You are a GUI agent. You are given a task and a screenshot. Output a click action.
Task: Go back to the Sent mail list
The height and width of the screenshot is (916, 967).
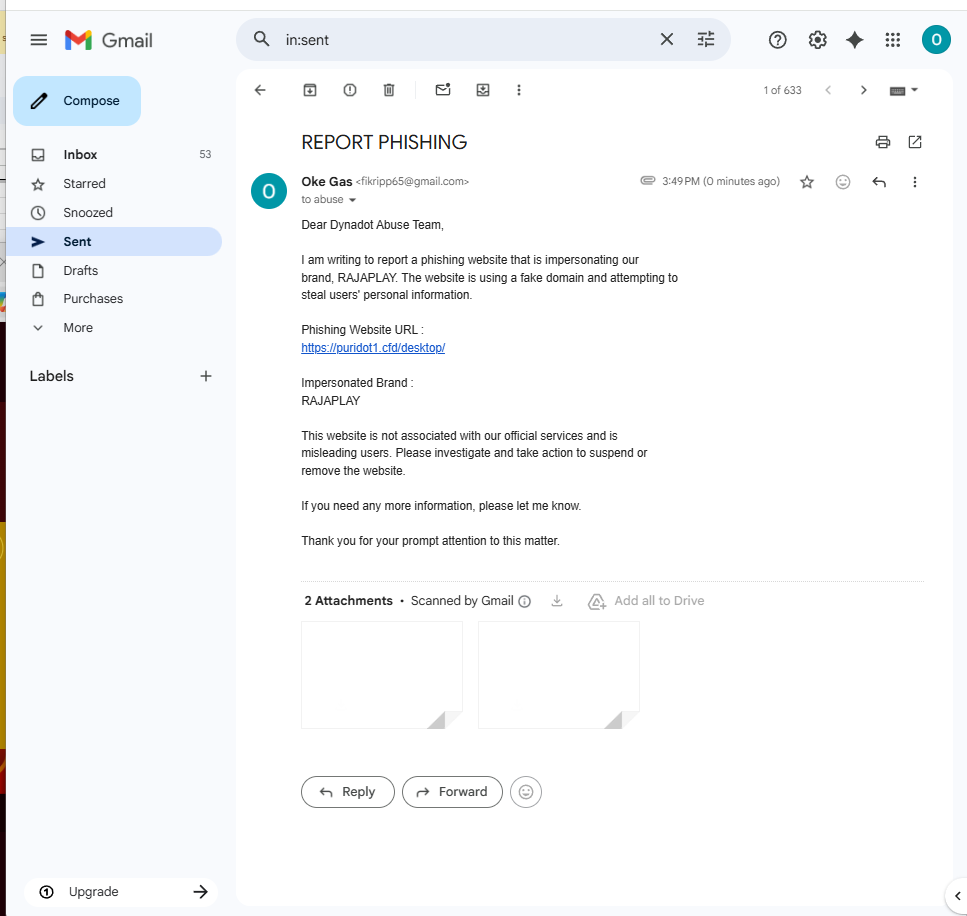coord(260,90)
